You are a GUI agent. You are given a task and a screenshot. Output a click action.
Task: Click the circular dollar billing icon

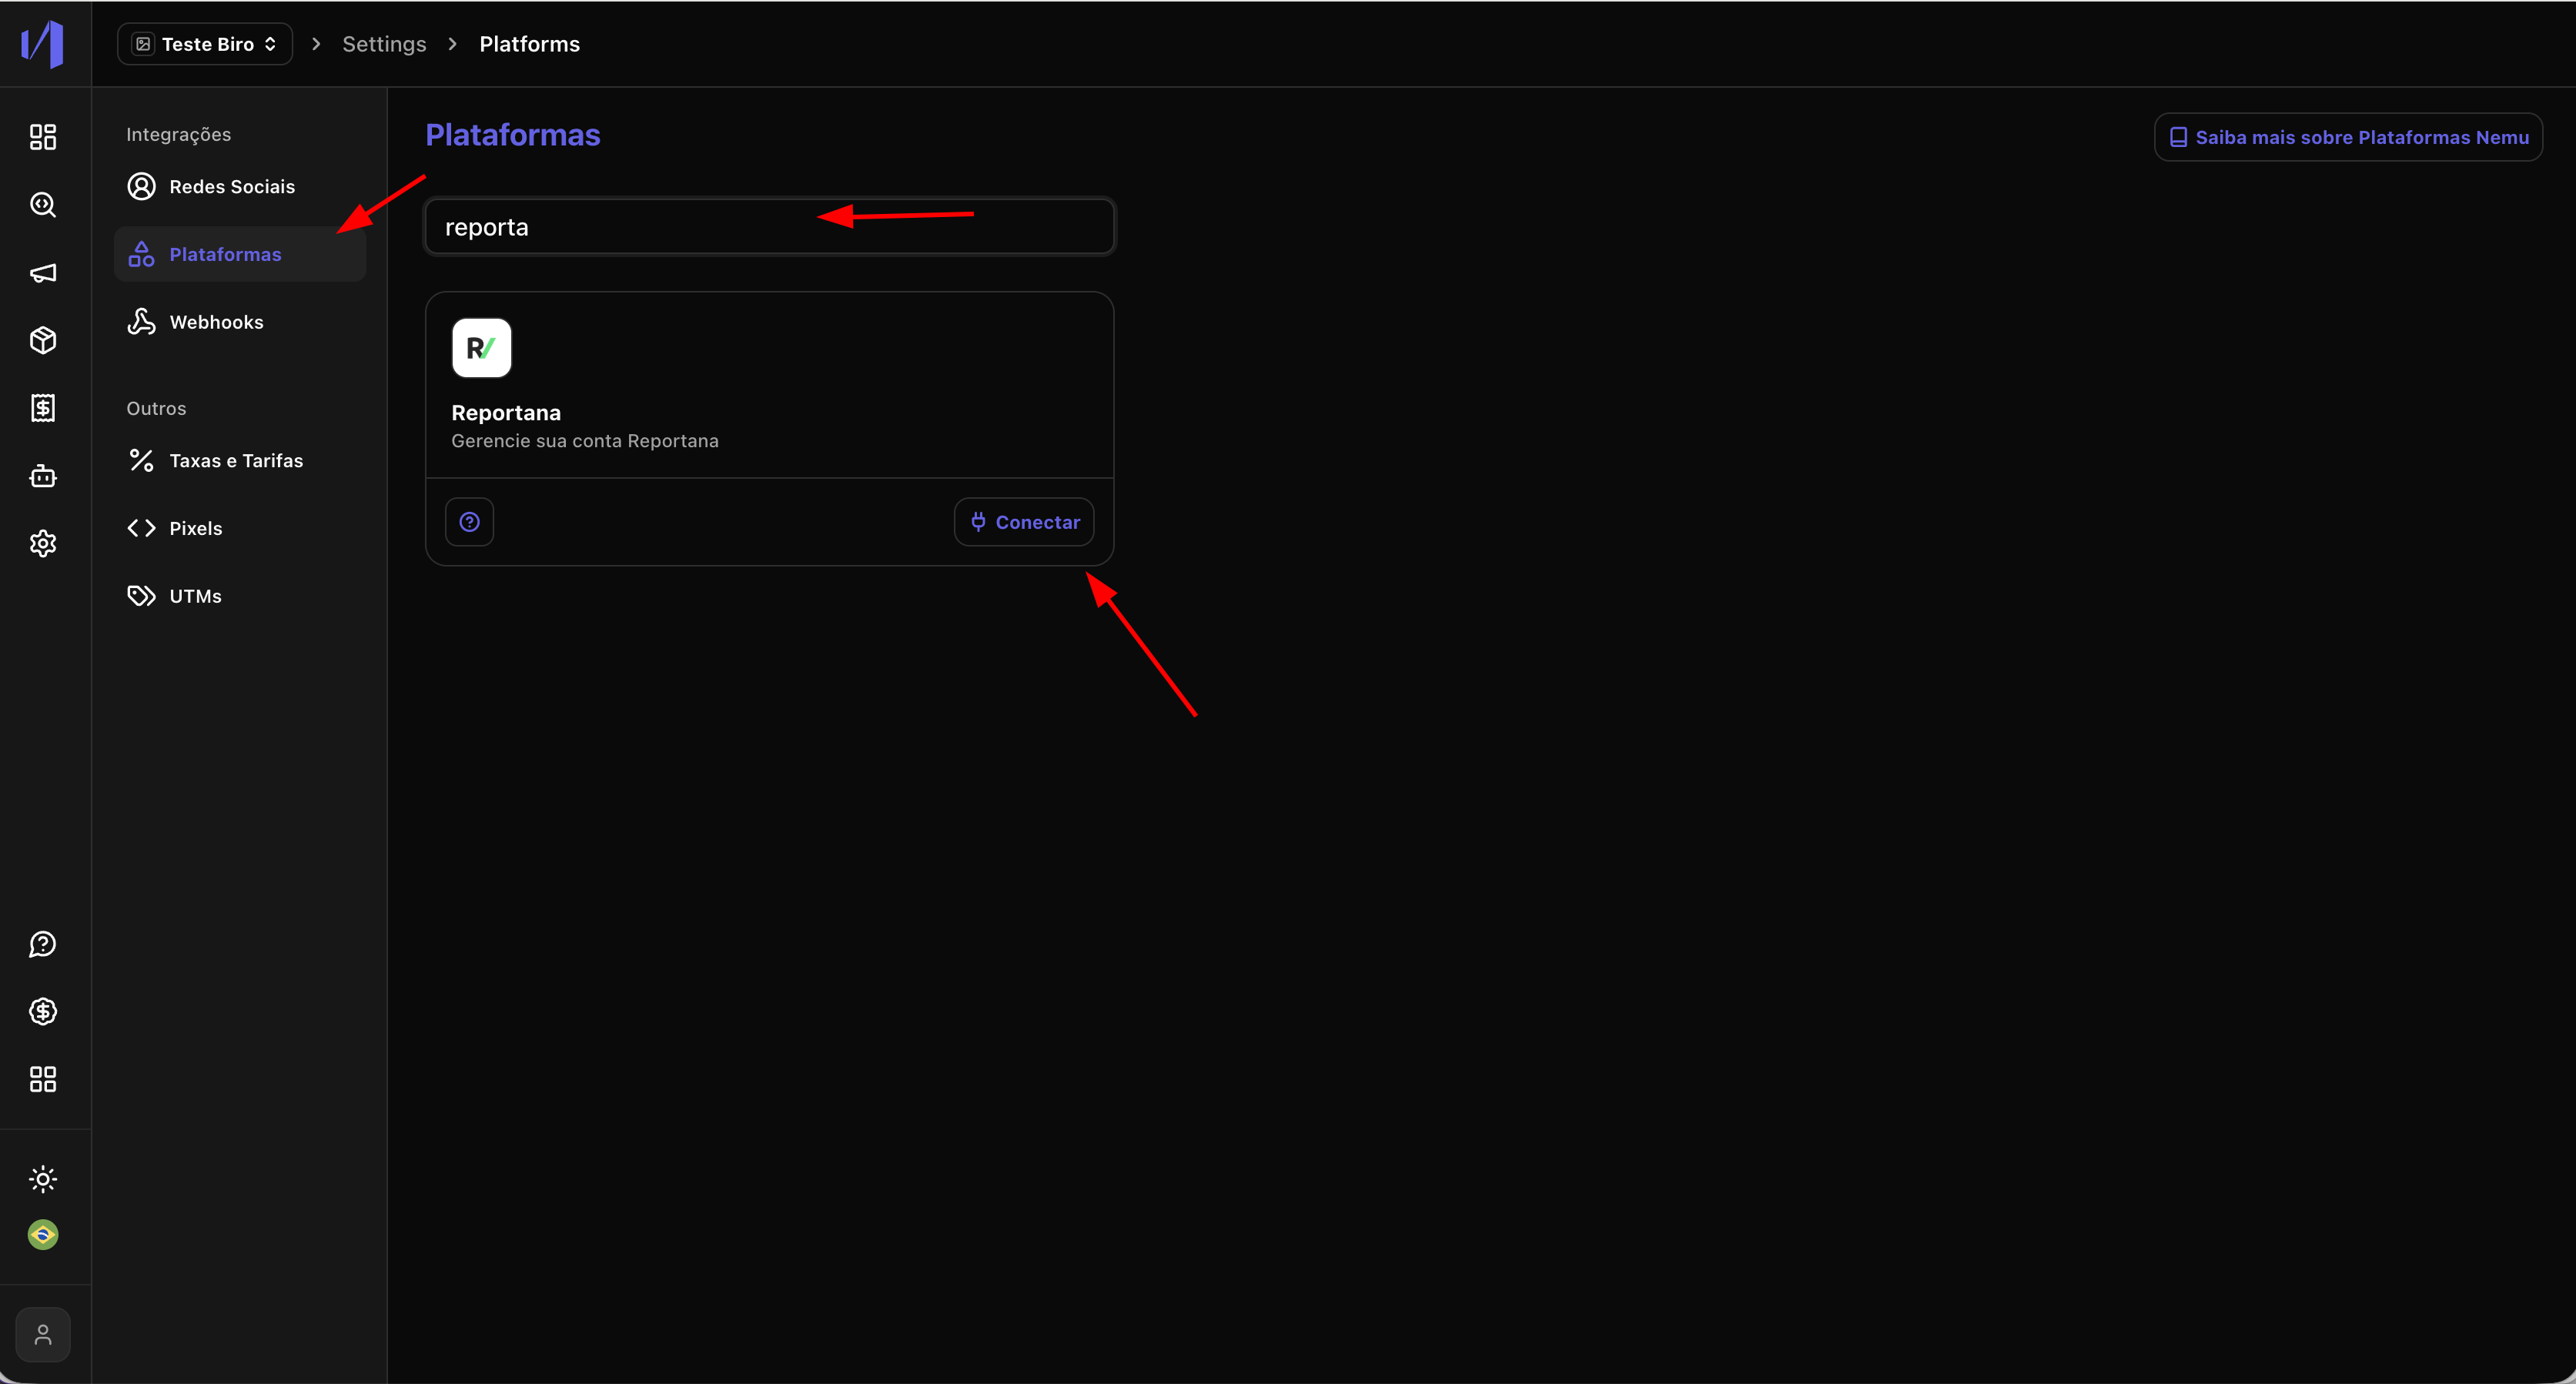[43, 1011]
